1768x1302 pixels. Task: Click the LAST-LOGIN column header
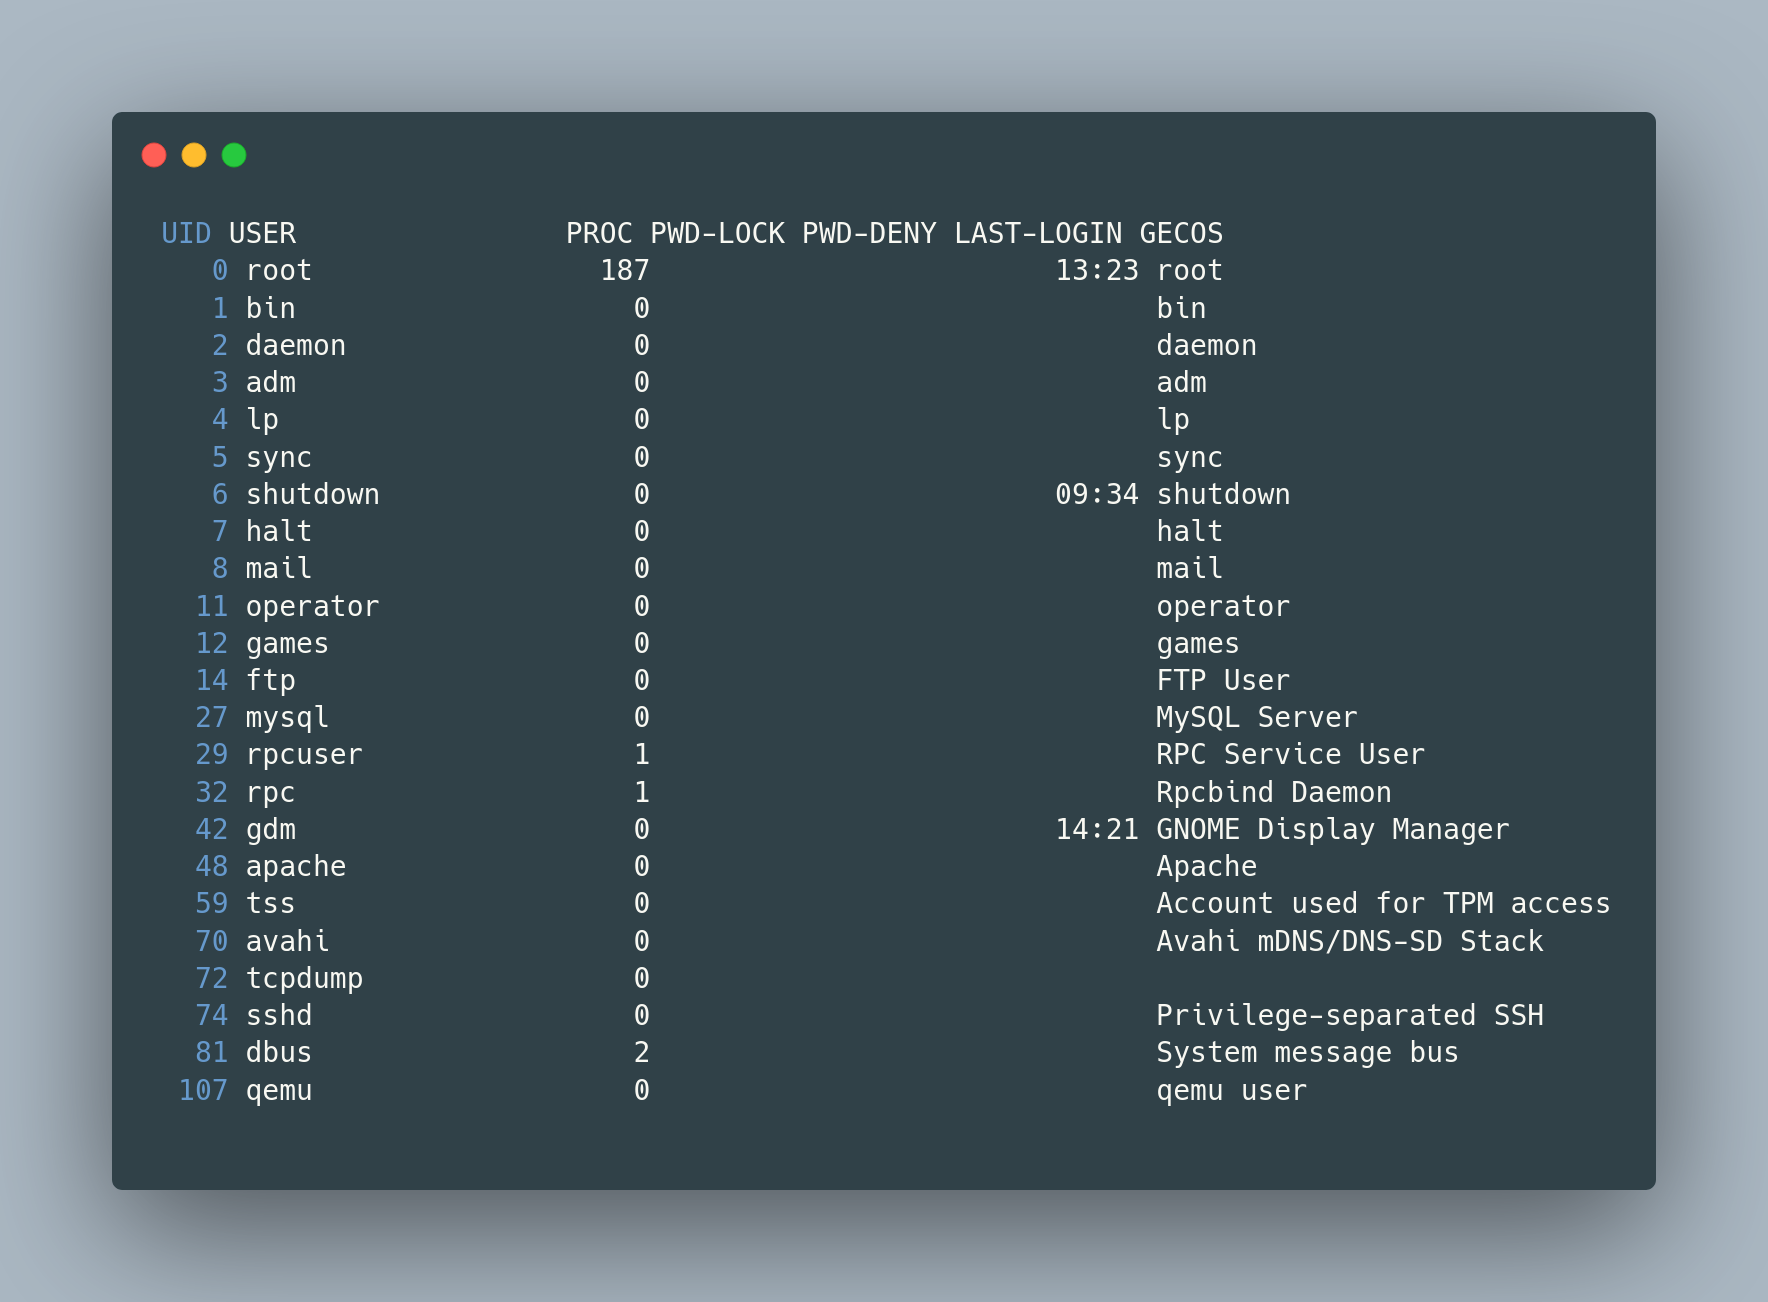pos(1037,234)
